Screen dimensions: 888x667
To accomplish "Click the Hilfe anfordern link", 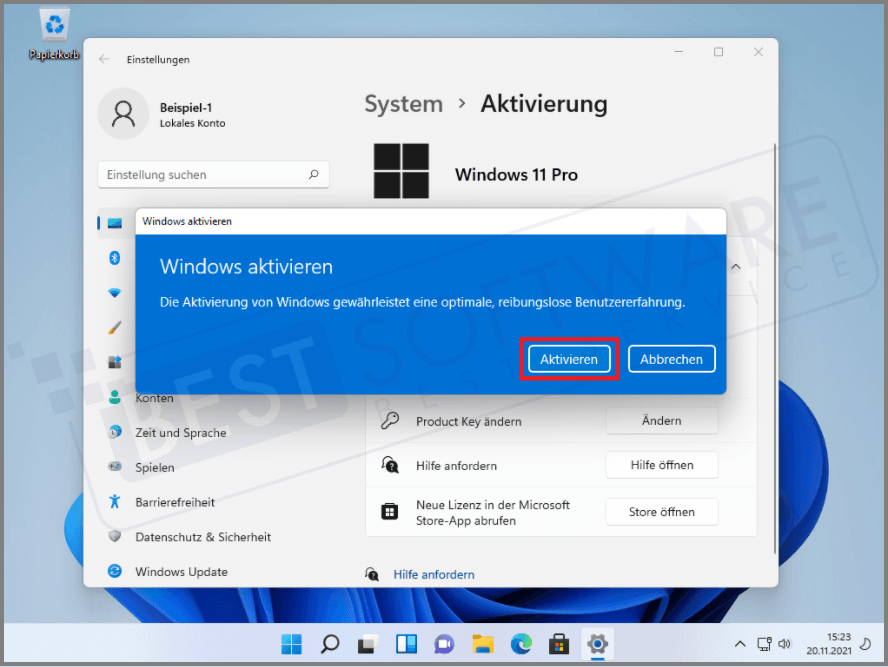I will pyautogui.click(x=434, y=574).
